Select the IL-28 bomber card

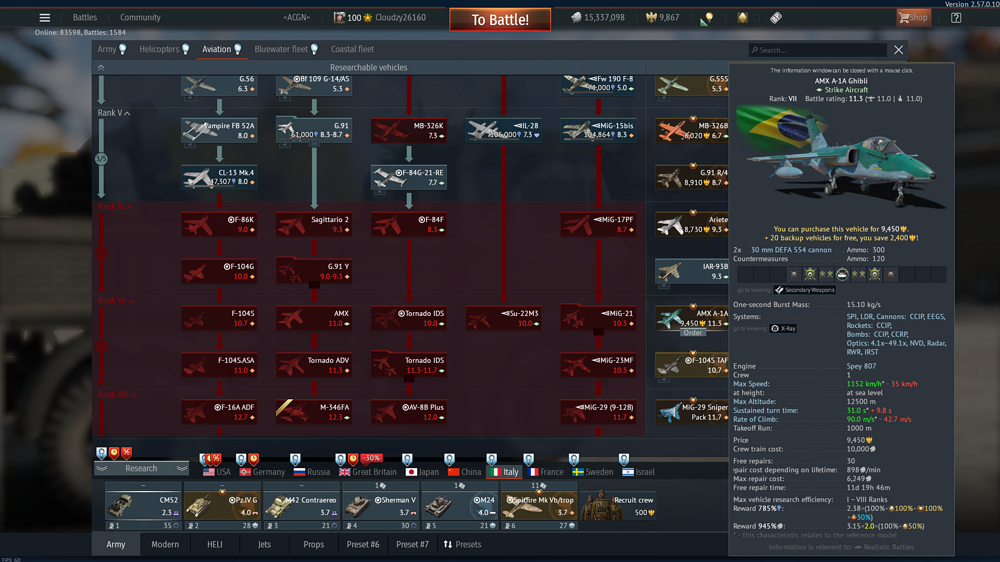(x=504, y=131)
